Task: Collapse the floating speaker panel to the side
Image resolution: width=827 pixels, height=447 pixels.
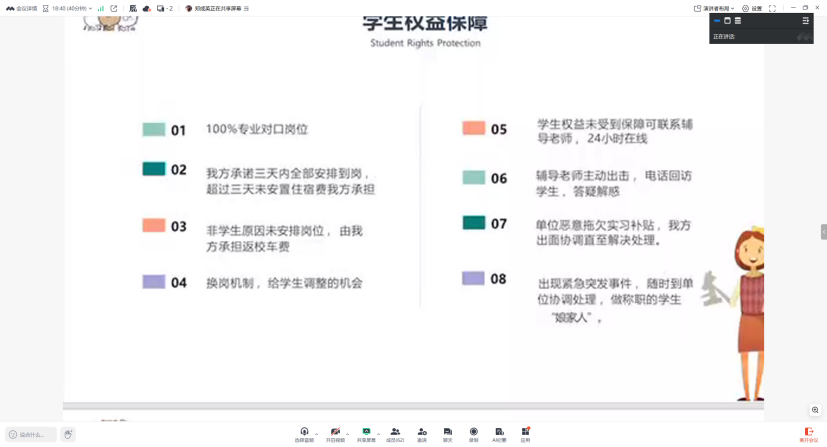Action: 805,21
